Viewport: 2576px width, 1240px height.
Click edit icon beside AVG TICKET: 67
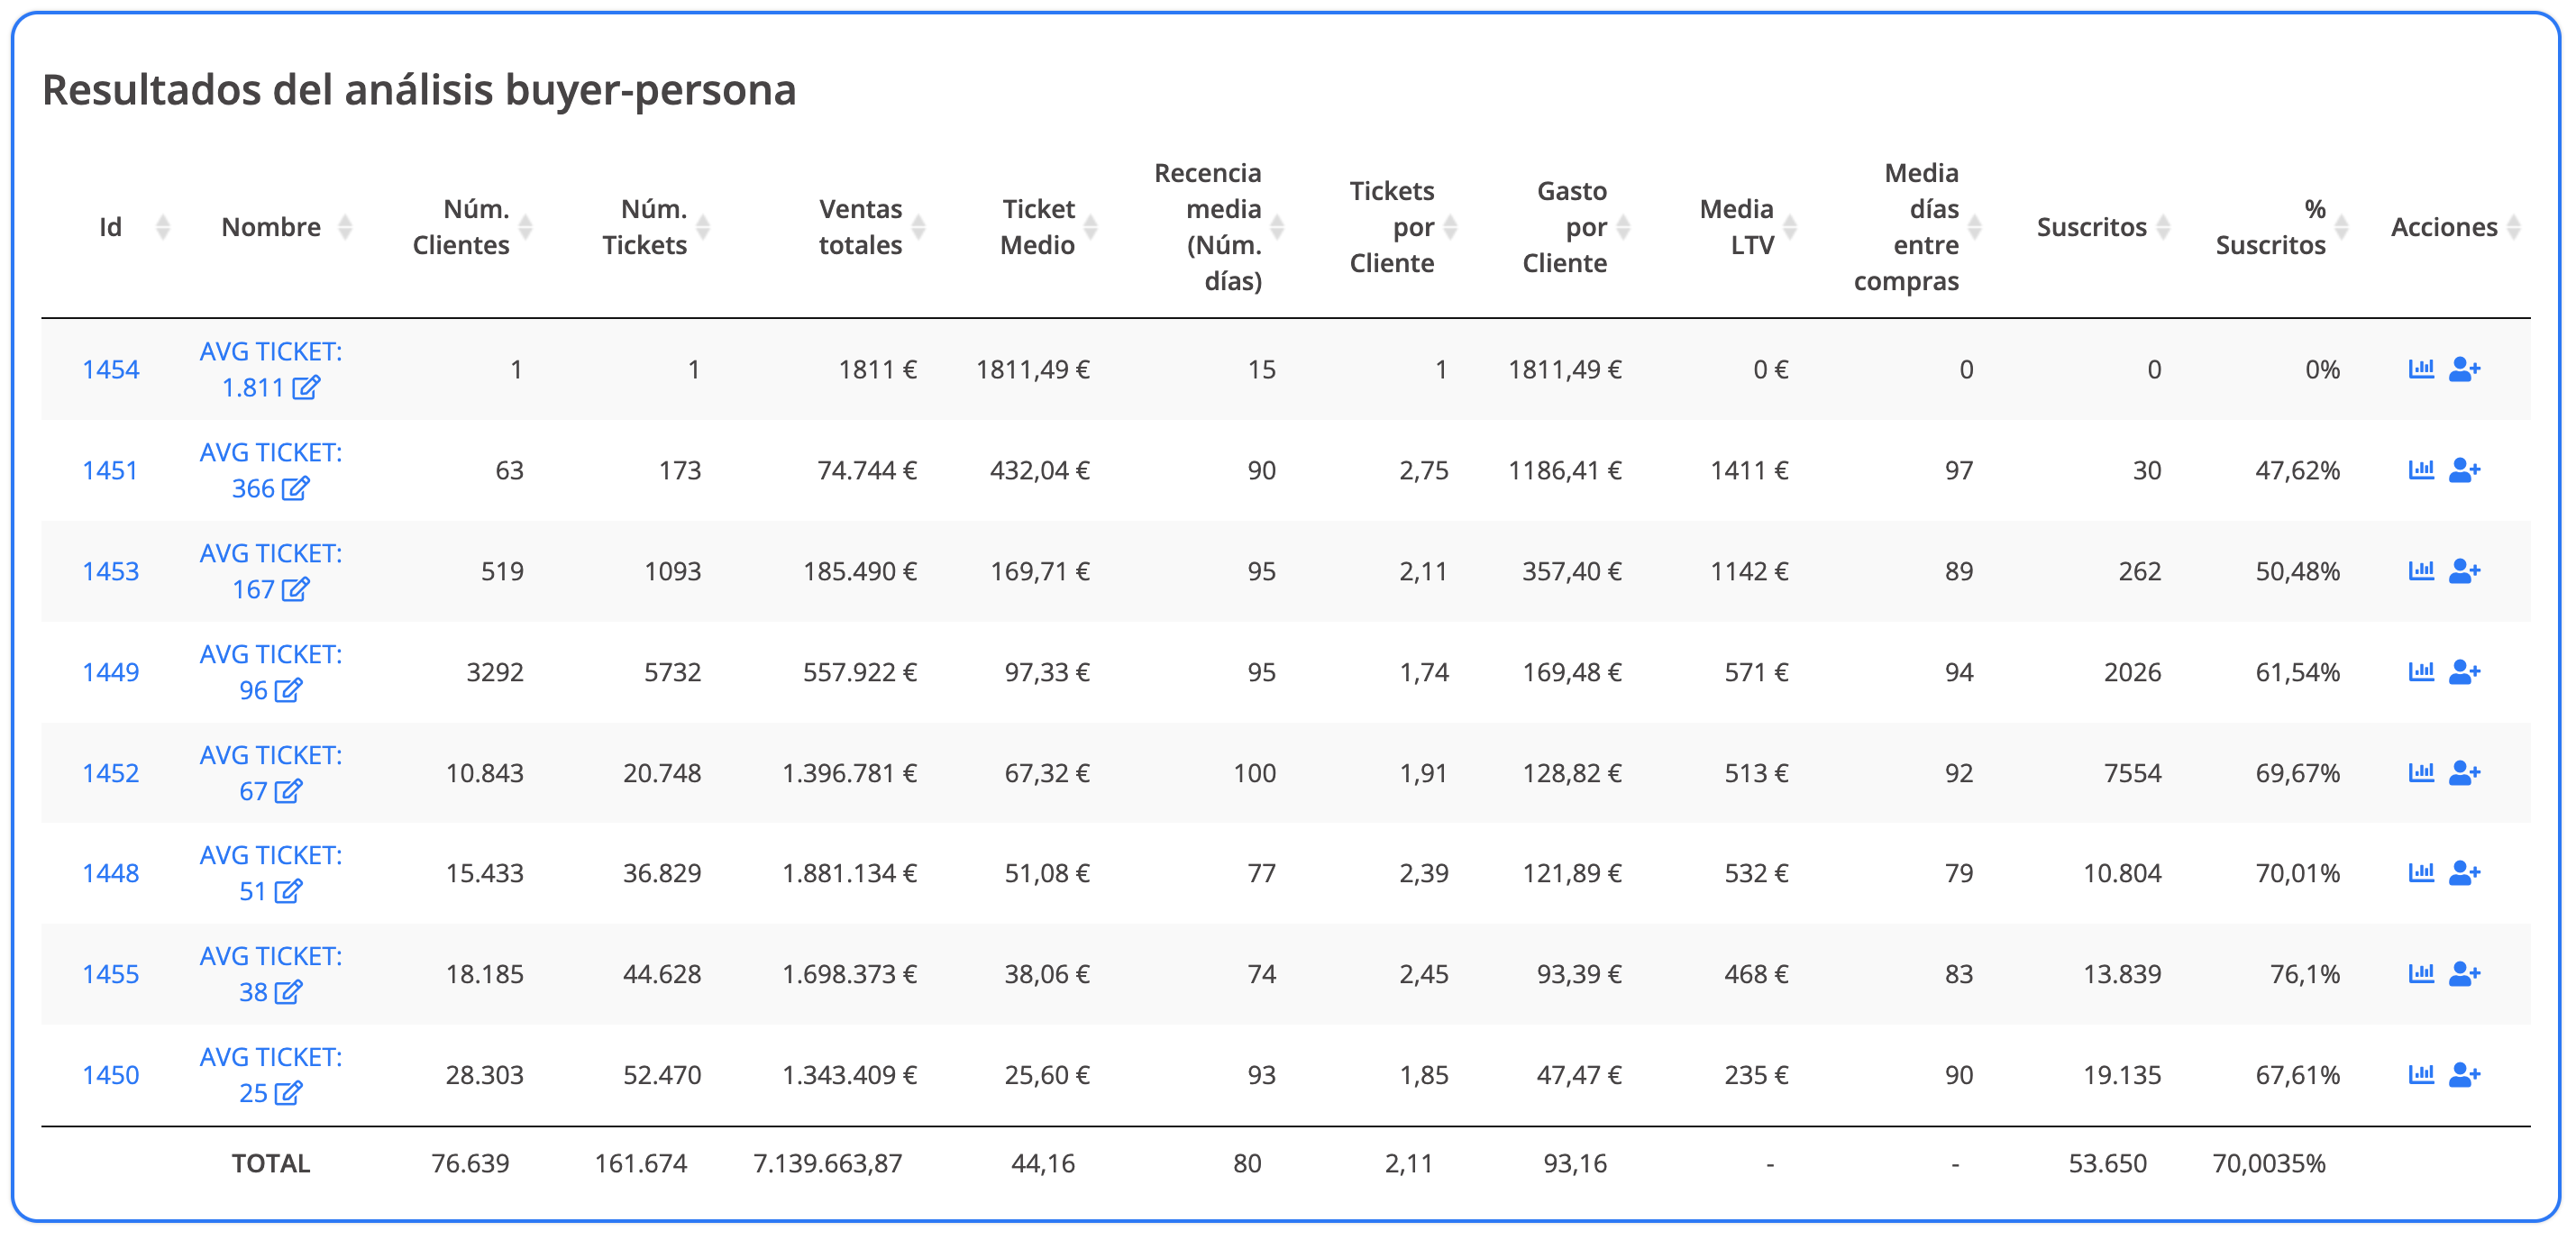click(x=288, y=791)
